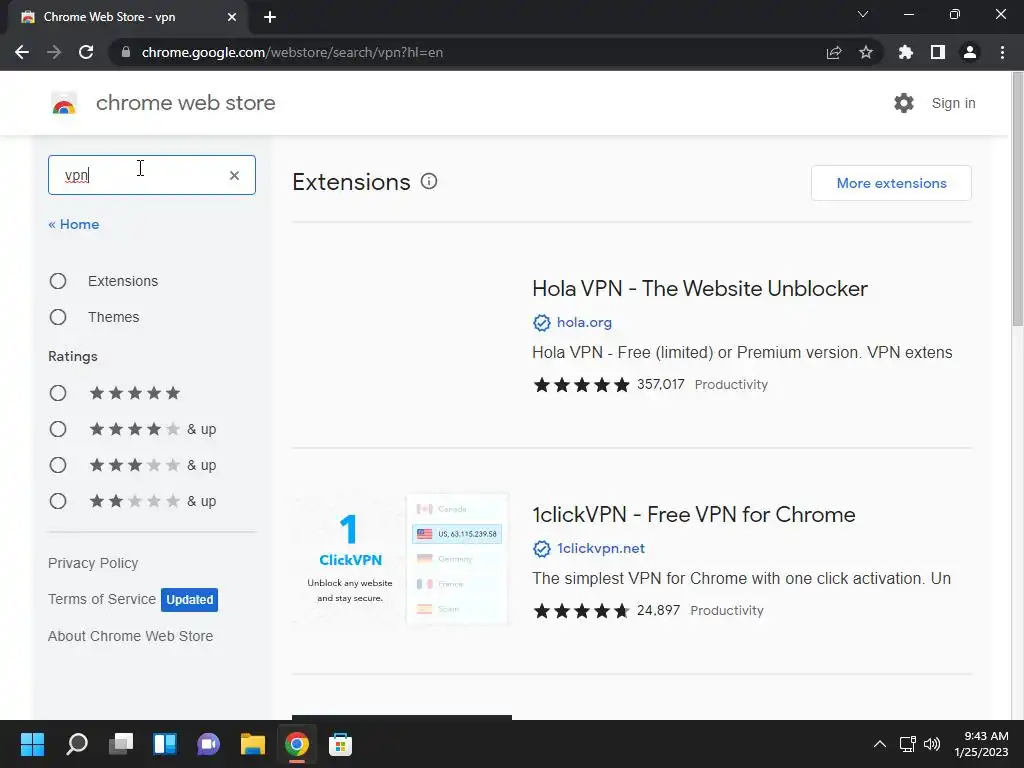Click the More extensions button
This screenshot has width=1024, height=768.
891,183
